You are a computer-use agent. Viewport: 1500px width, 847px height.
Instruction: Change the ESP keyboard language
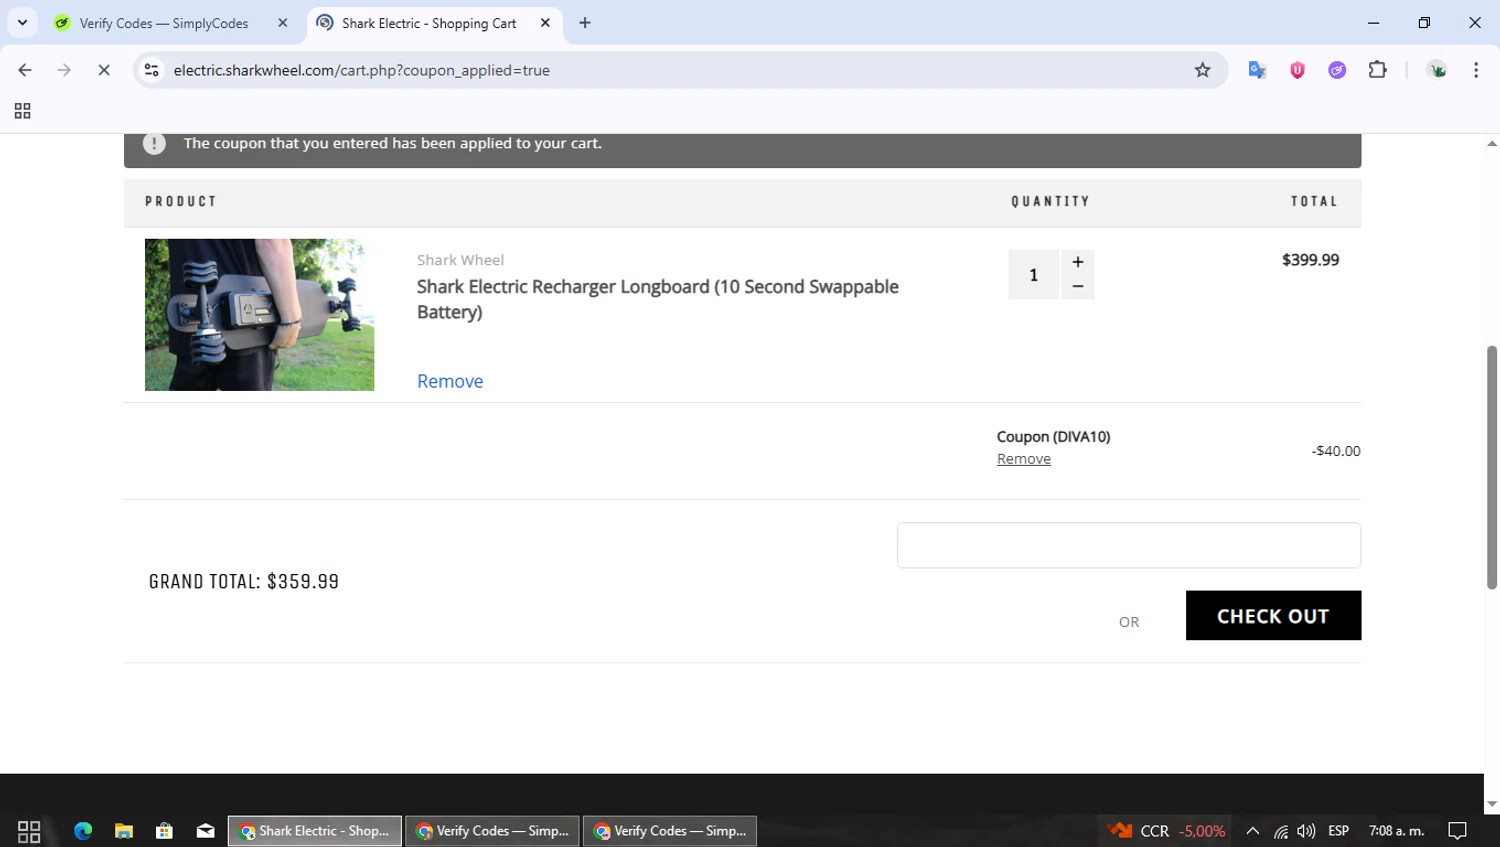(x=1338, y=831)
